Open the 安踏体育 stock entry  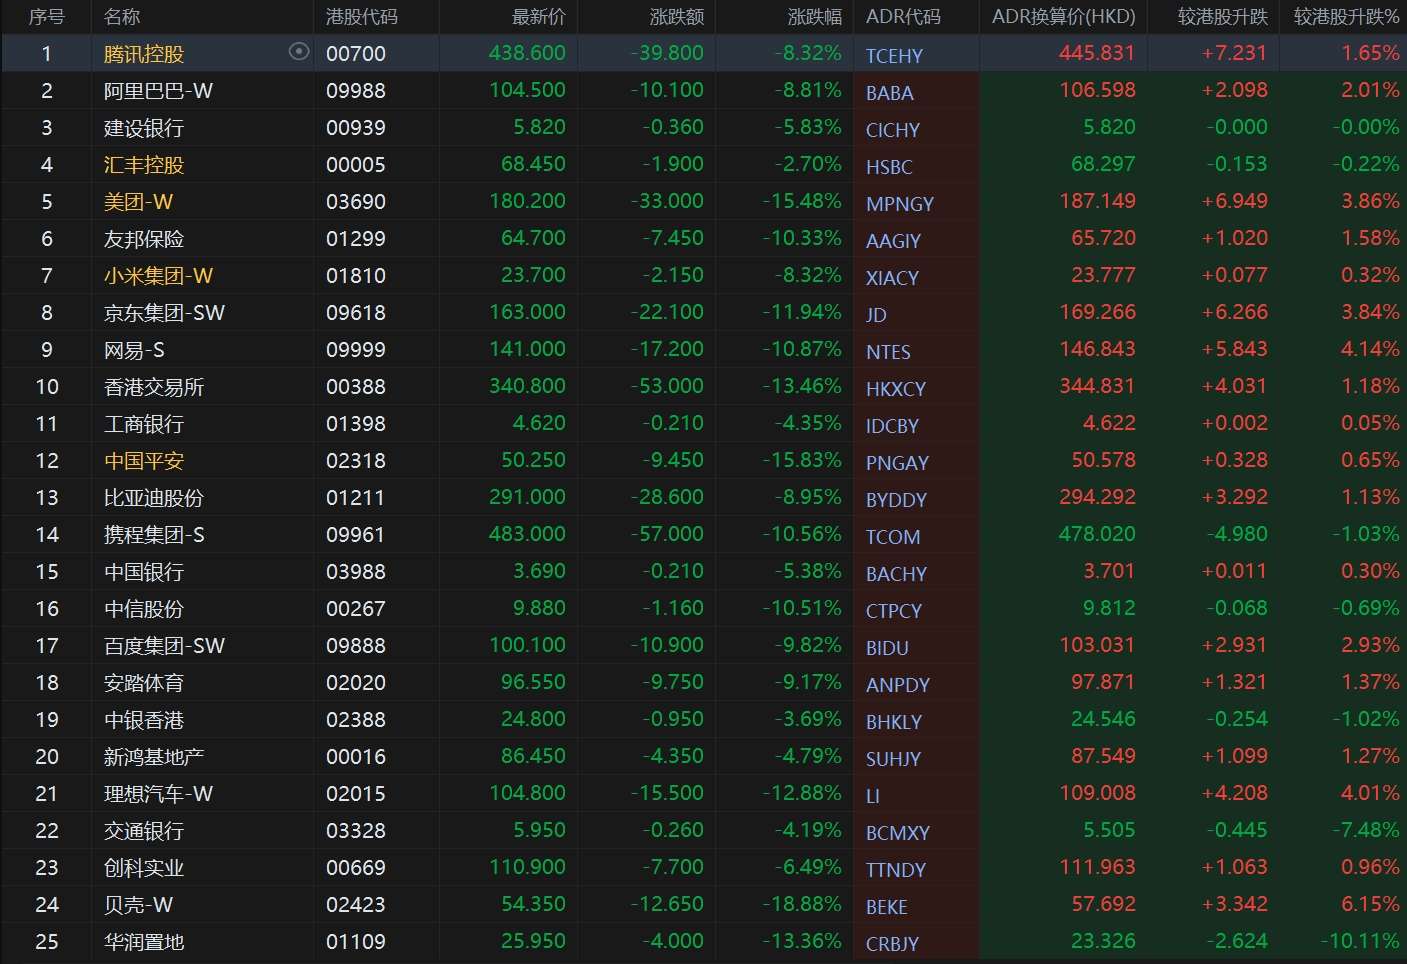click(x=144, y=683)
